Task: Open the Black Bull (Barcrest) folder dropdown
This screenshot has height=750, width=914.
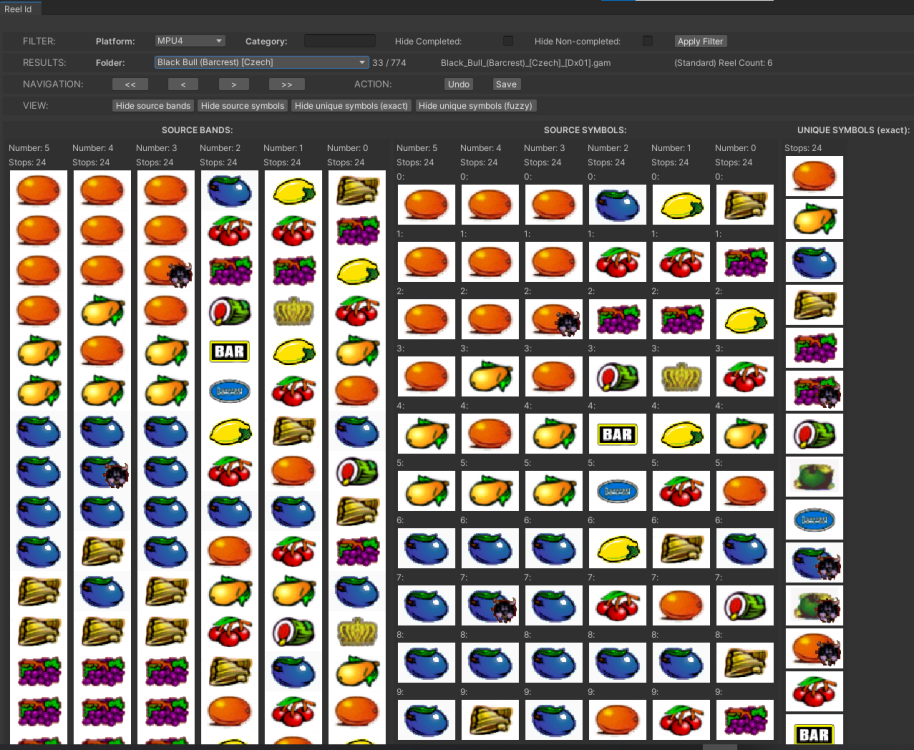Action: click(258, 61)
